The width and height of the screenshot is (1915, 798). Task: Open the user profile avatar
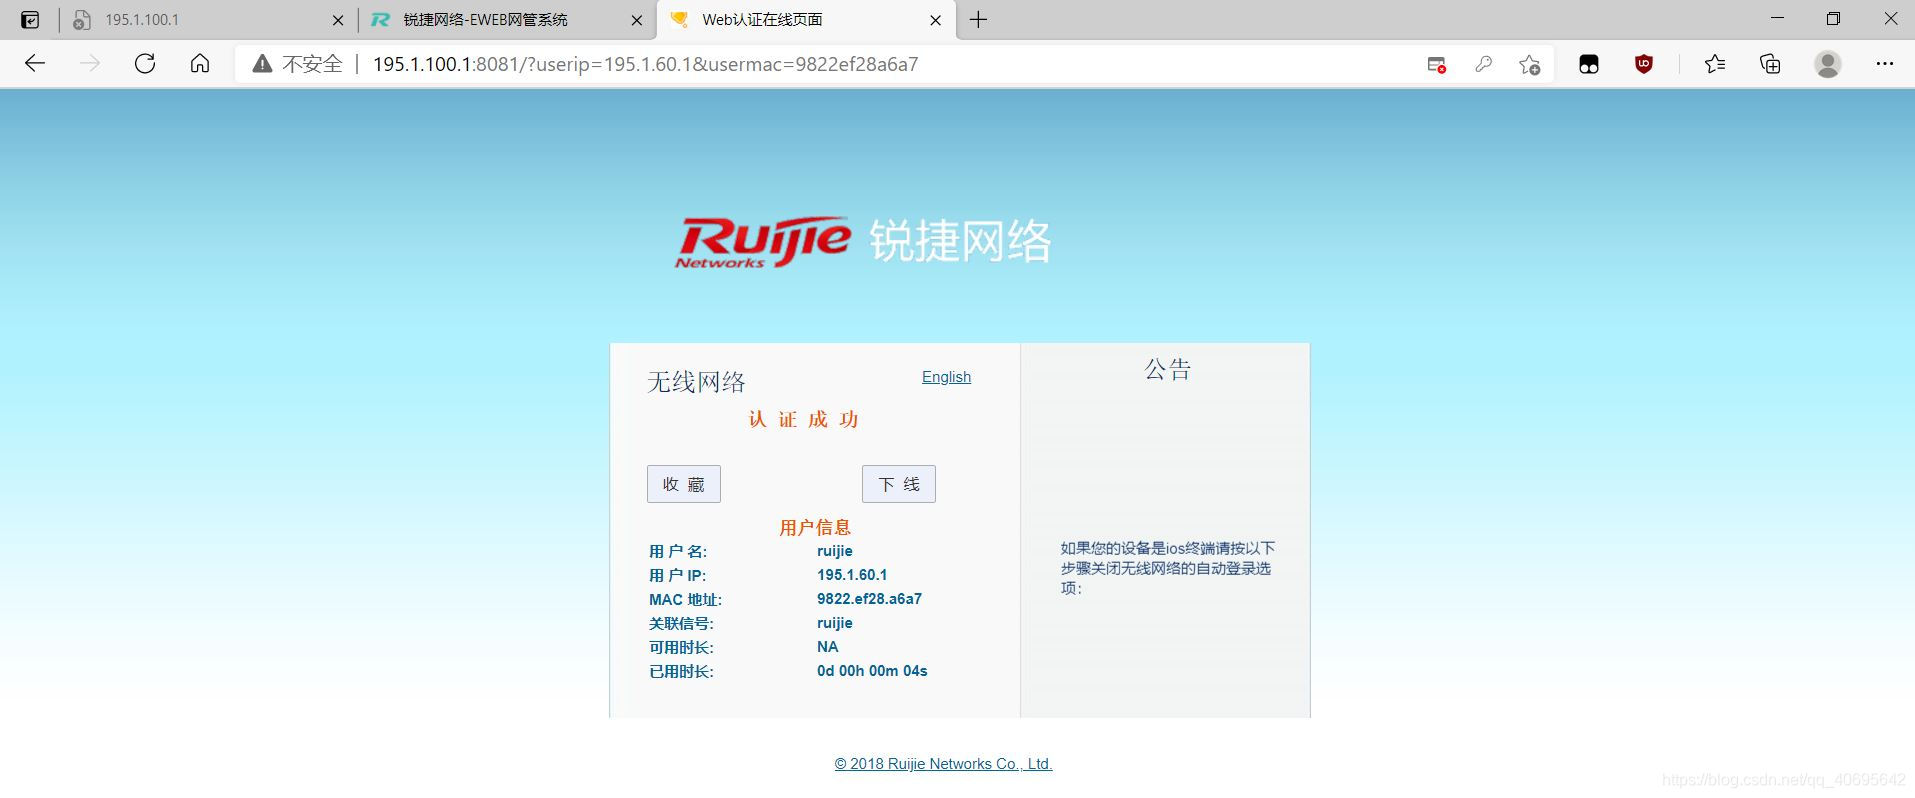pos(1828,64)
